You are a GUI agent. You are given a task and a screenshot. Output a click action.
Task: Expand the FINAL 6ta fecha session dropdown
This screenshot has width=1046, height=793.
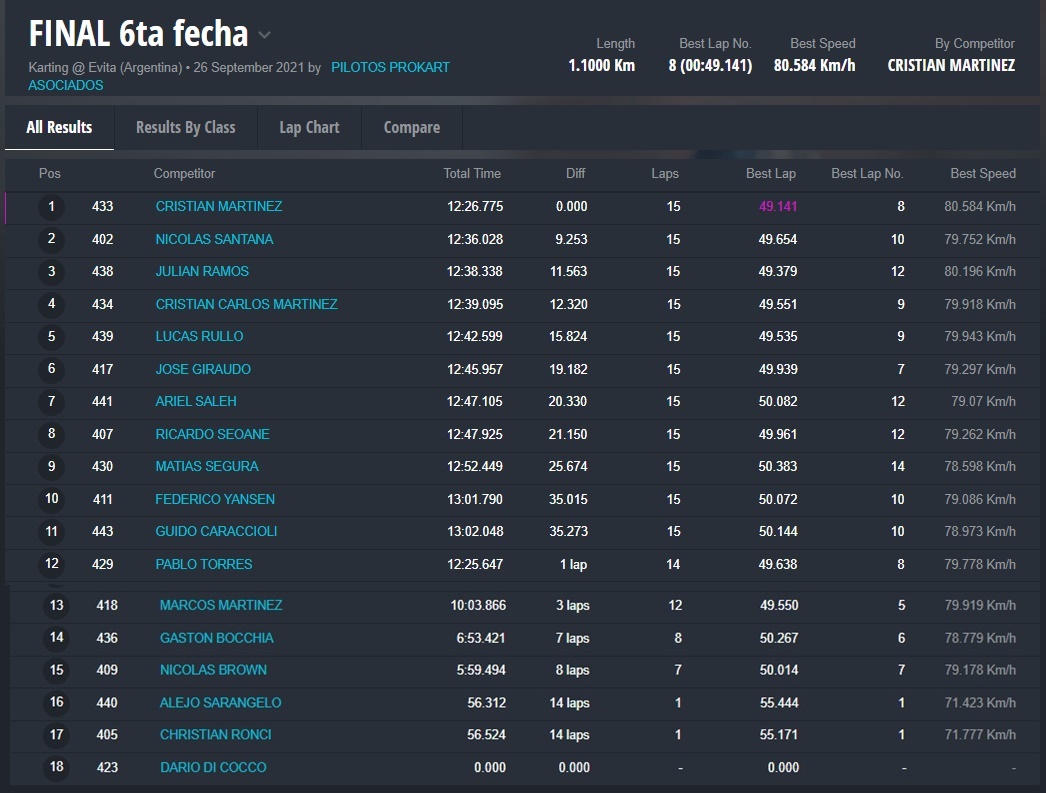(x=264, y=35)
